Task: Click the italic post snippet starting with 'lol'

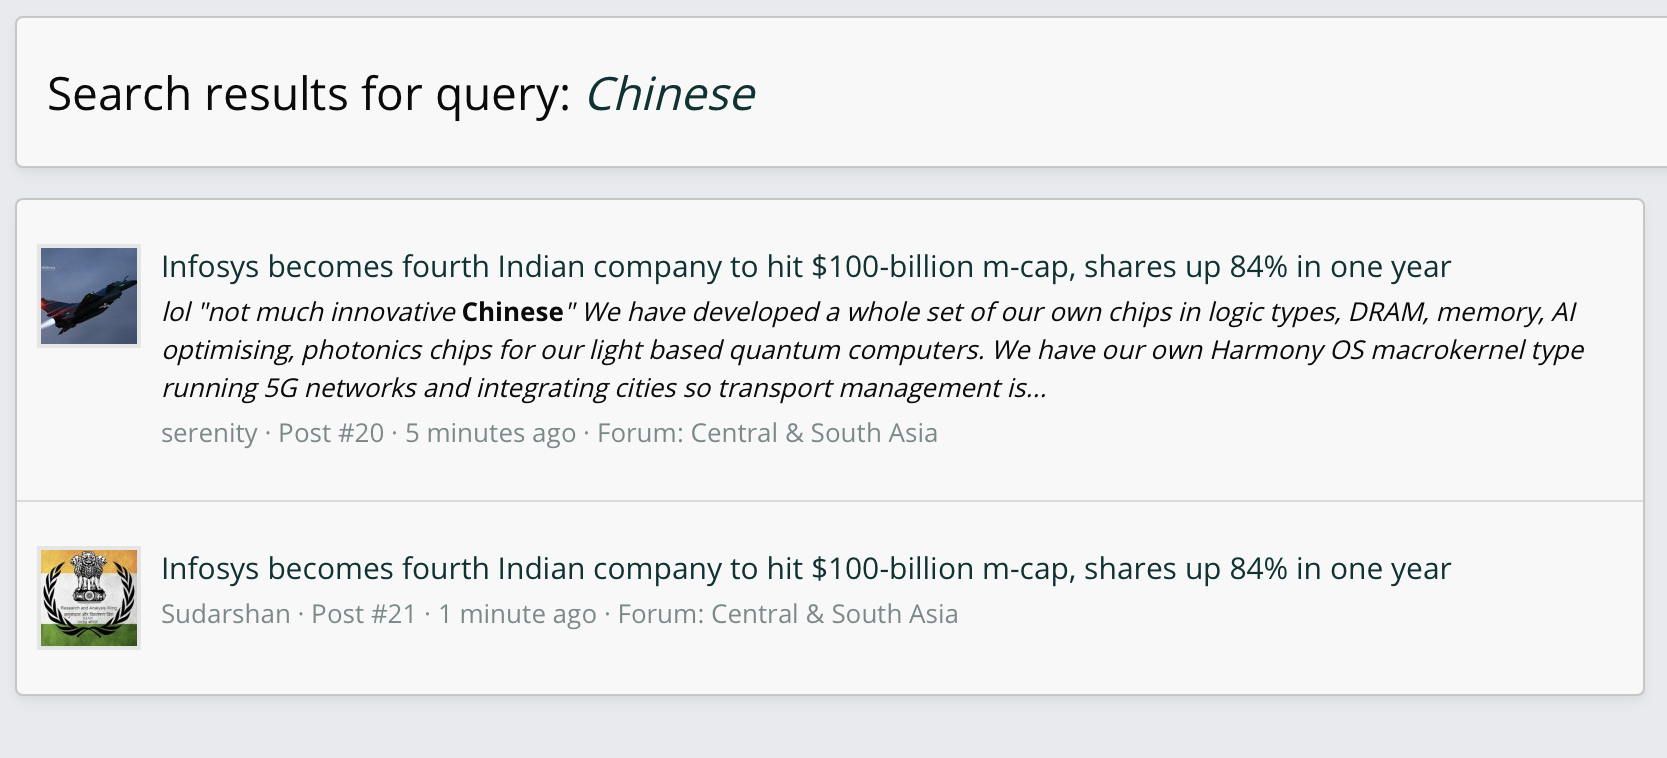Action: 872,350
